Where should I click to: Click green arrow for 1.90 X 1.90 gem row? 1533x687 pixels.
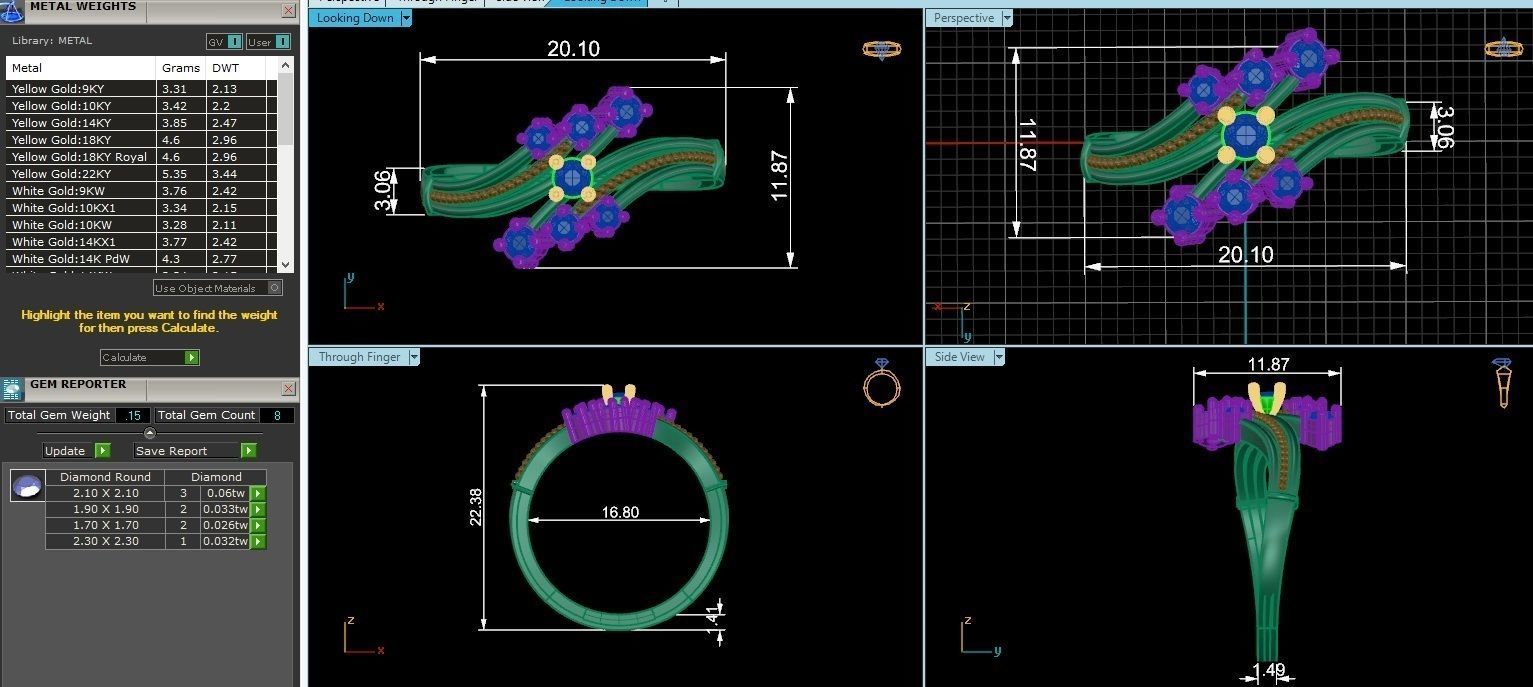(x=258, y=509)
